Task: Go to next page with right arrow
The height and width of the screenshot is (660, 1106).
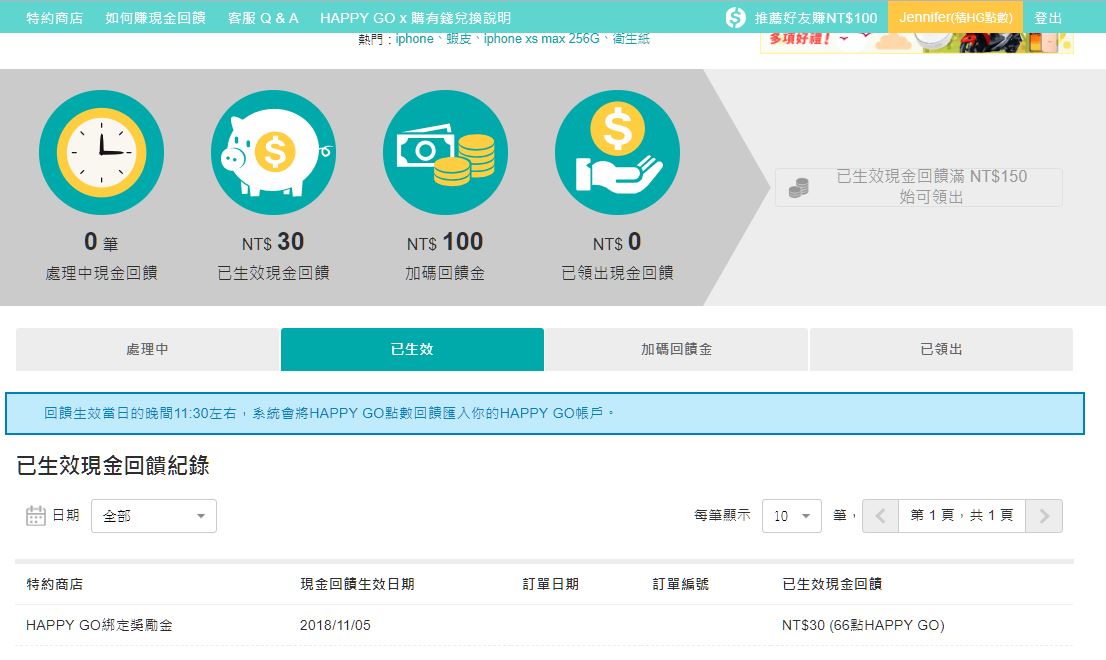Action: click(1044, 516)
